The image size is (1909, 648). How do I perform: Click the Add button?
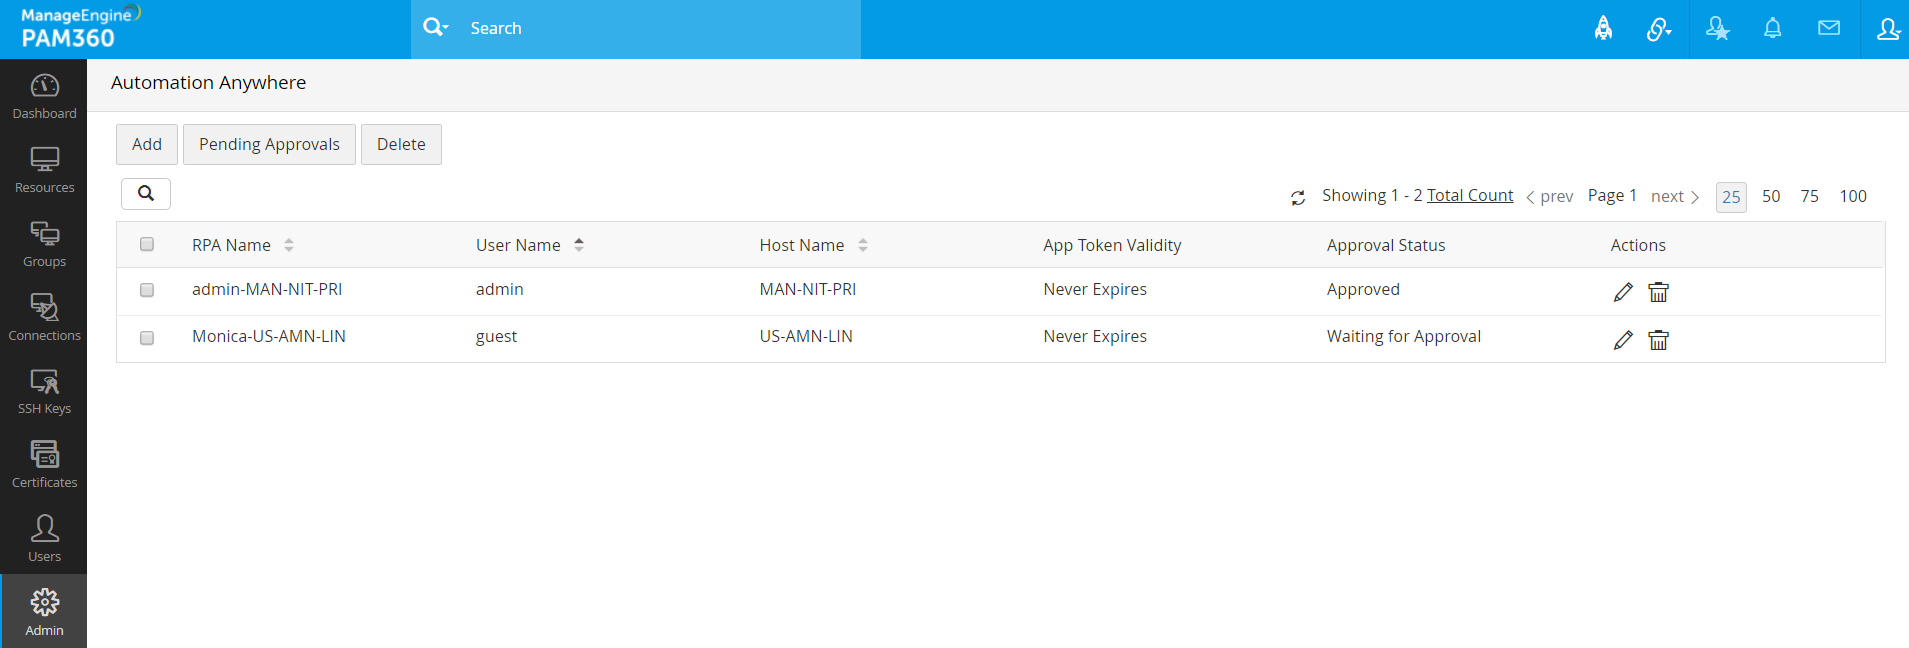coord(147,144)
